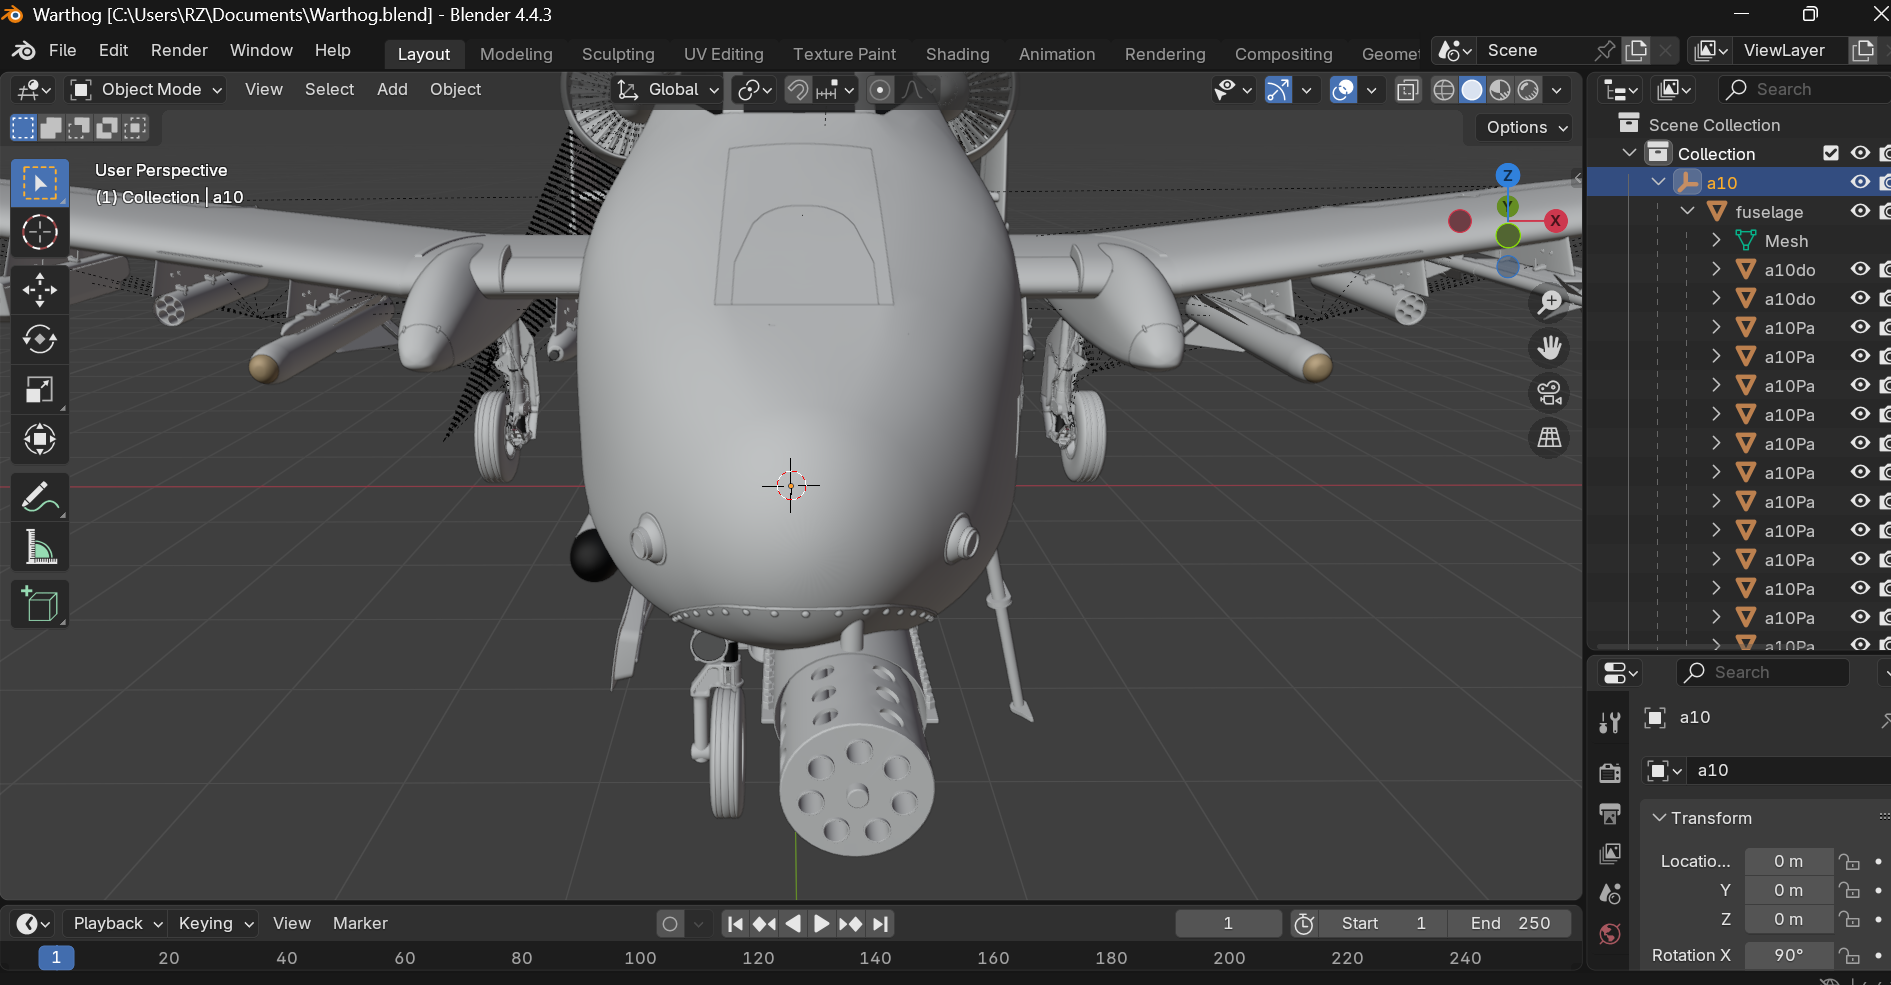Open the Output properties tab
This screenshot has width=1891, height=985.
1610,813
